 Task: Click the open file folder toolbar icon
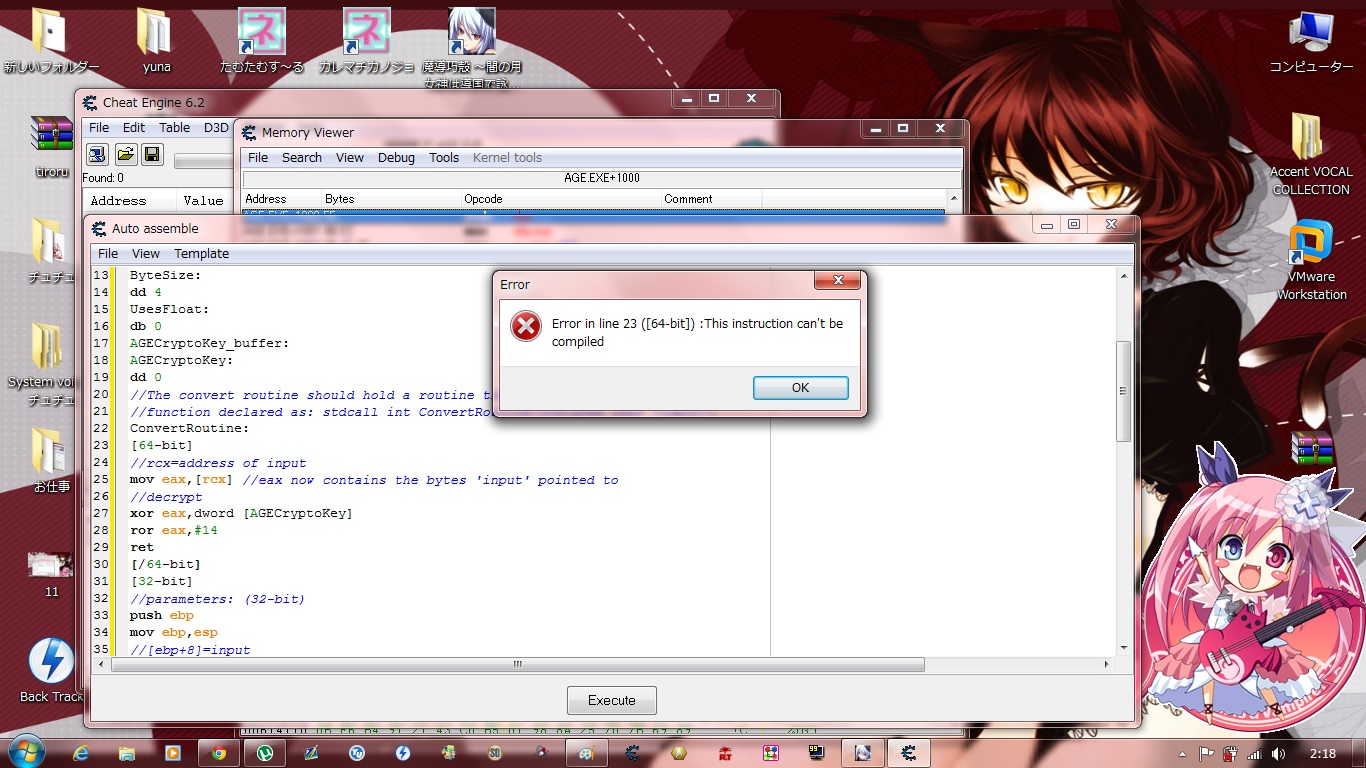coord(125,154)
